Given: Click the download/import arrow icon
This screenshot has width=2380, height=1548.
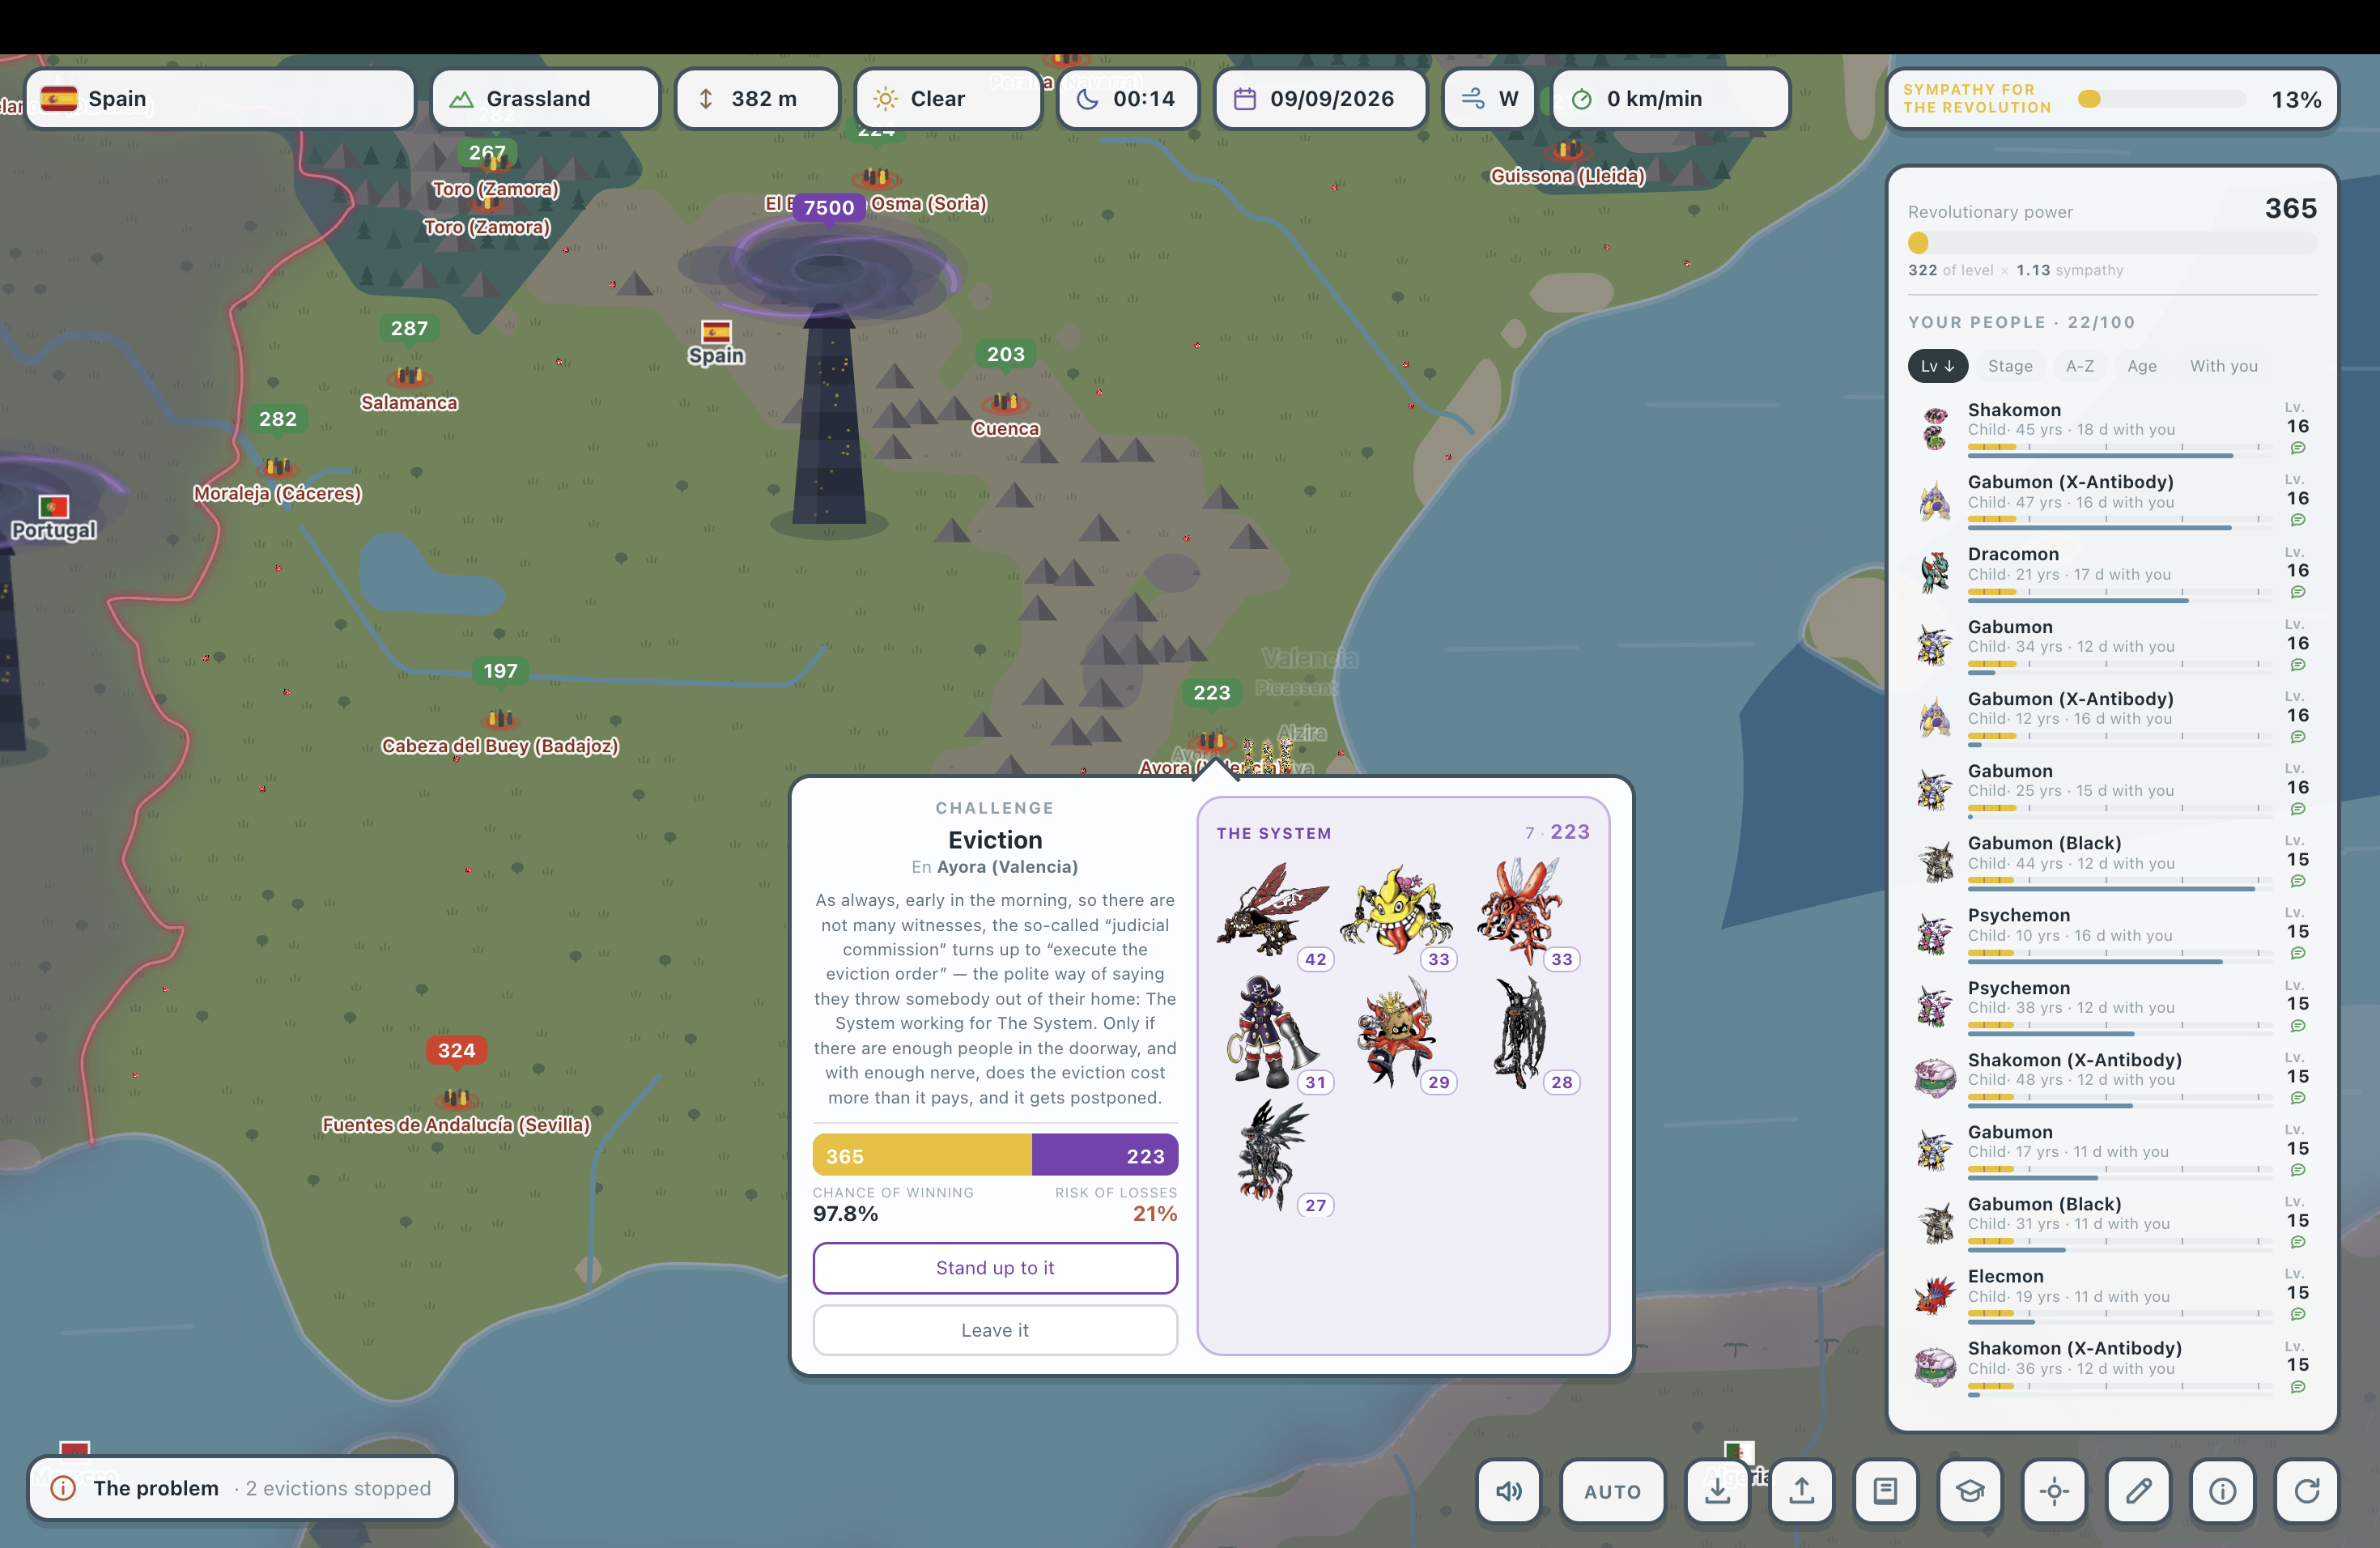Looking at the screenshot, I should coord(1717,1491).
